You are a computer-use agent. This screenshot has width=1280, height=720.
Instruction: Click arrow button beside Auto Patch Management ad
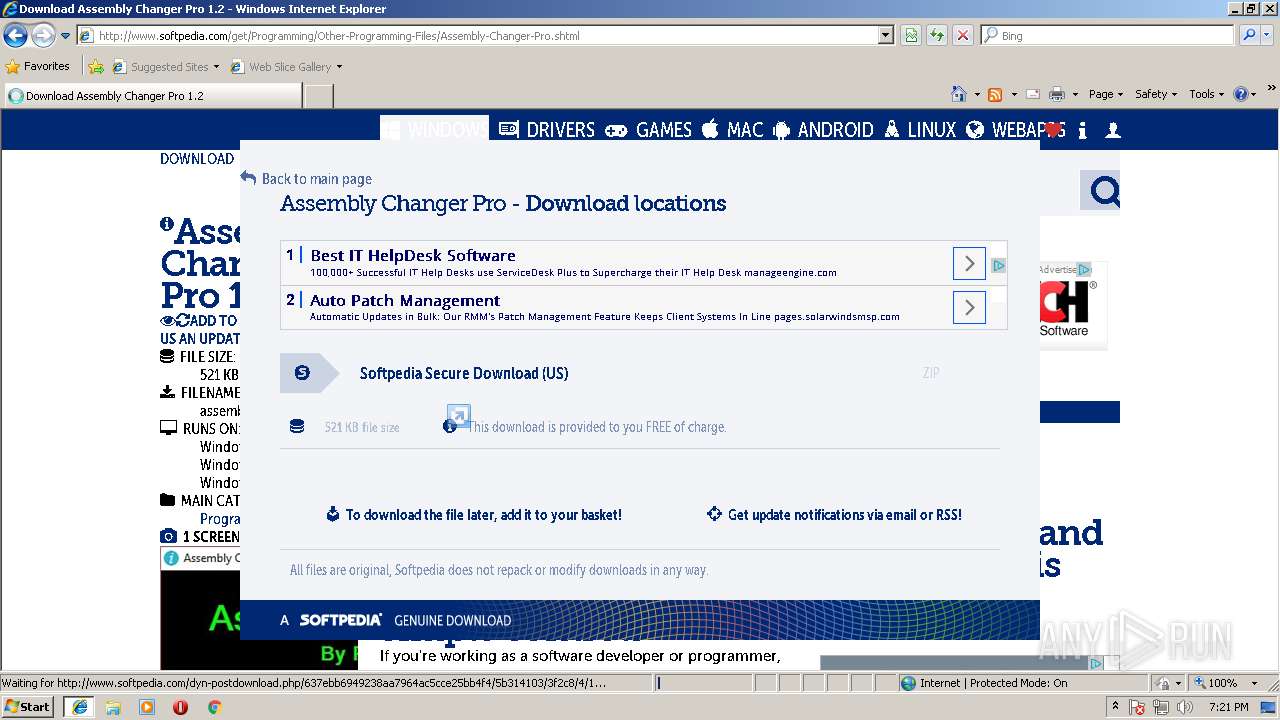(x=969, y=308)
